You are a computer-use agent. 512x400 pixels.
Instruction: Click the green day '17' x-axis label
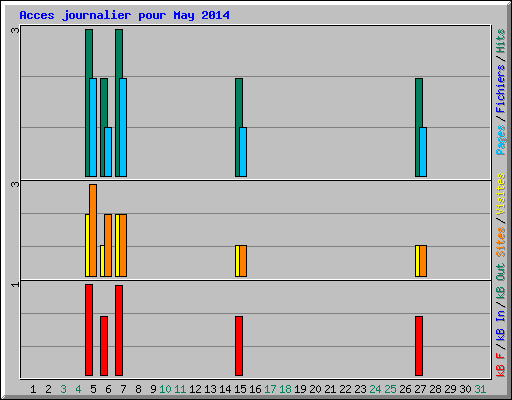[270, 389]
